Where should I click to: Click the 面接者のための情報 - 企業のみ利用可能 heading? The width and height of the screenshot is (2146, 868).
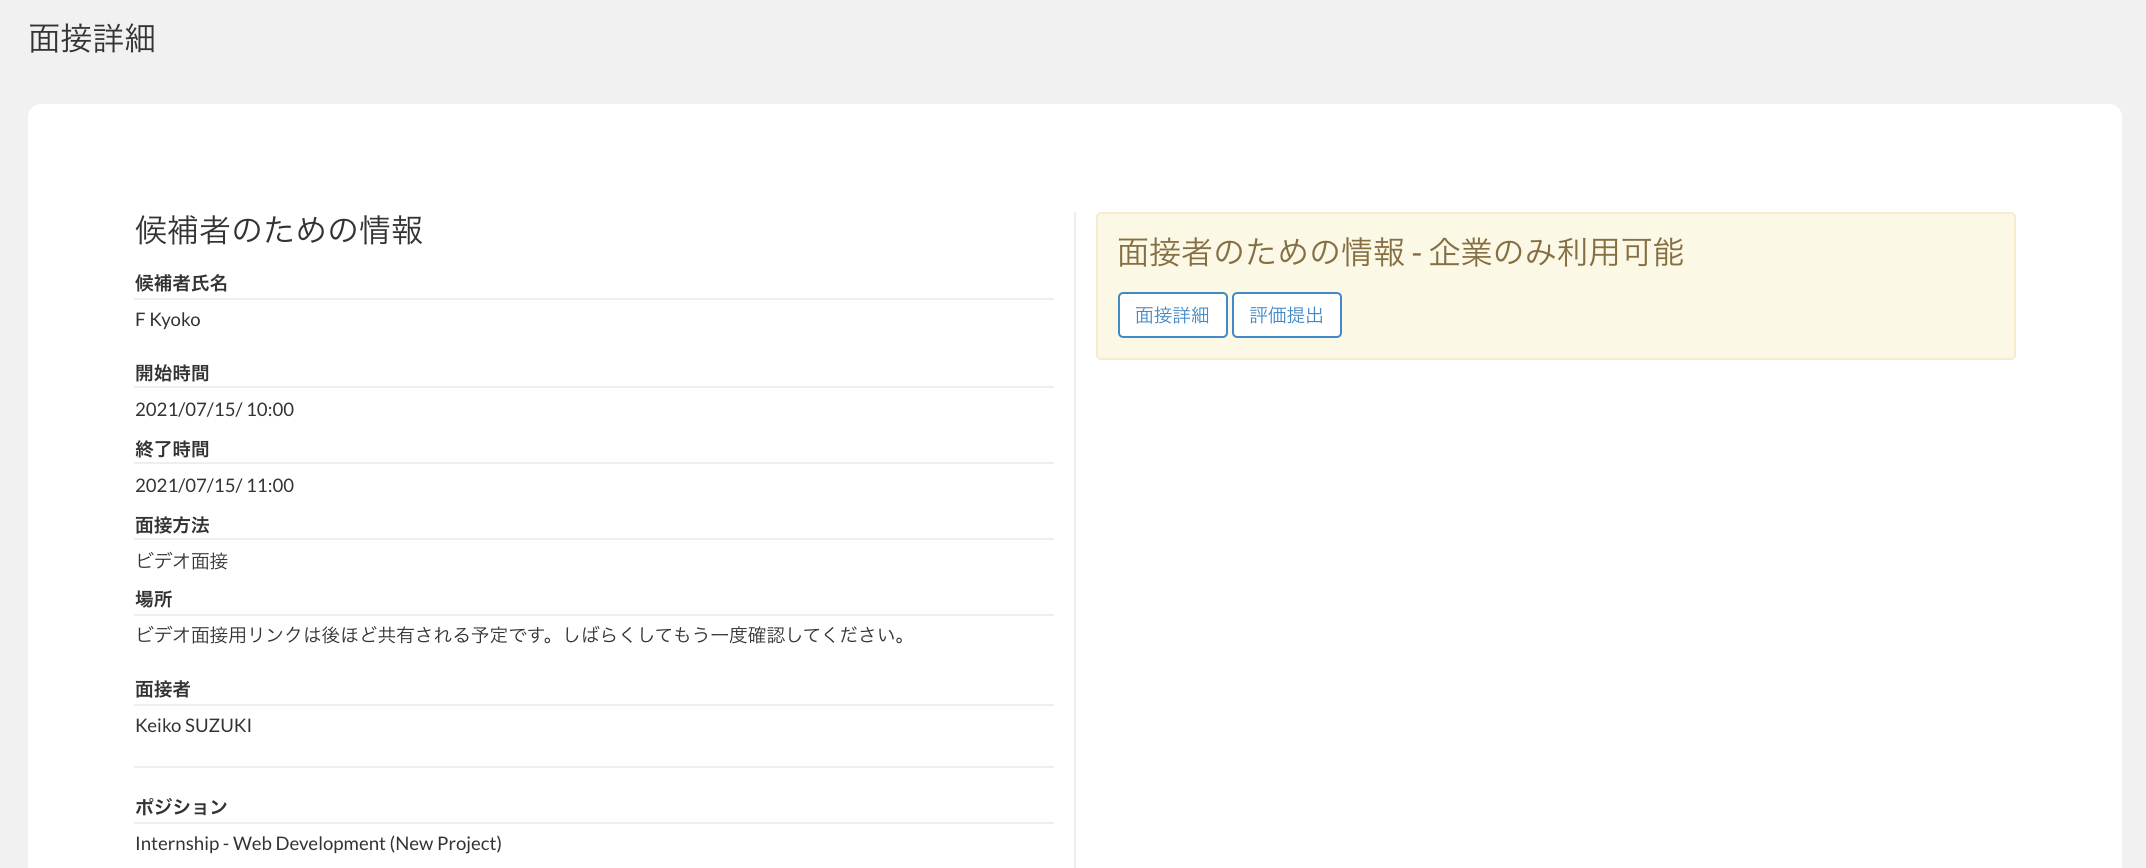pyautogui.click(x=1400, y=252)
